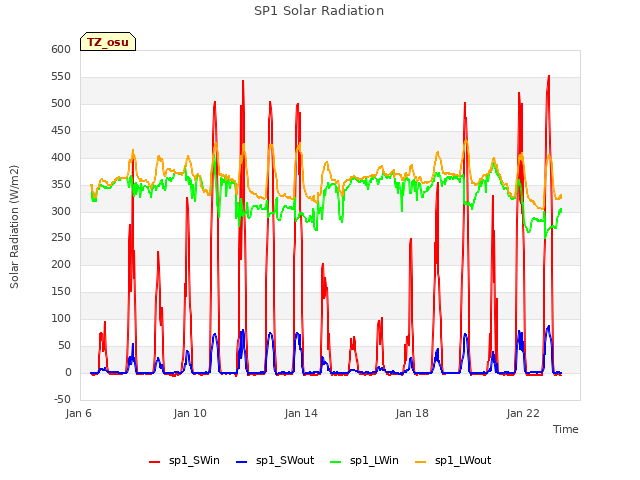Click the 550 y-axis tick label
The image size is (640, 480).
tap(61, 76)
